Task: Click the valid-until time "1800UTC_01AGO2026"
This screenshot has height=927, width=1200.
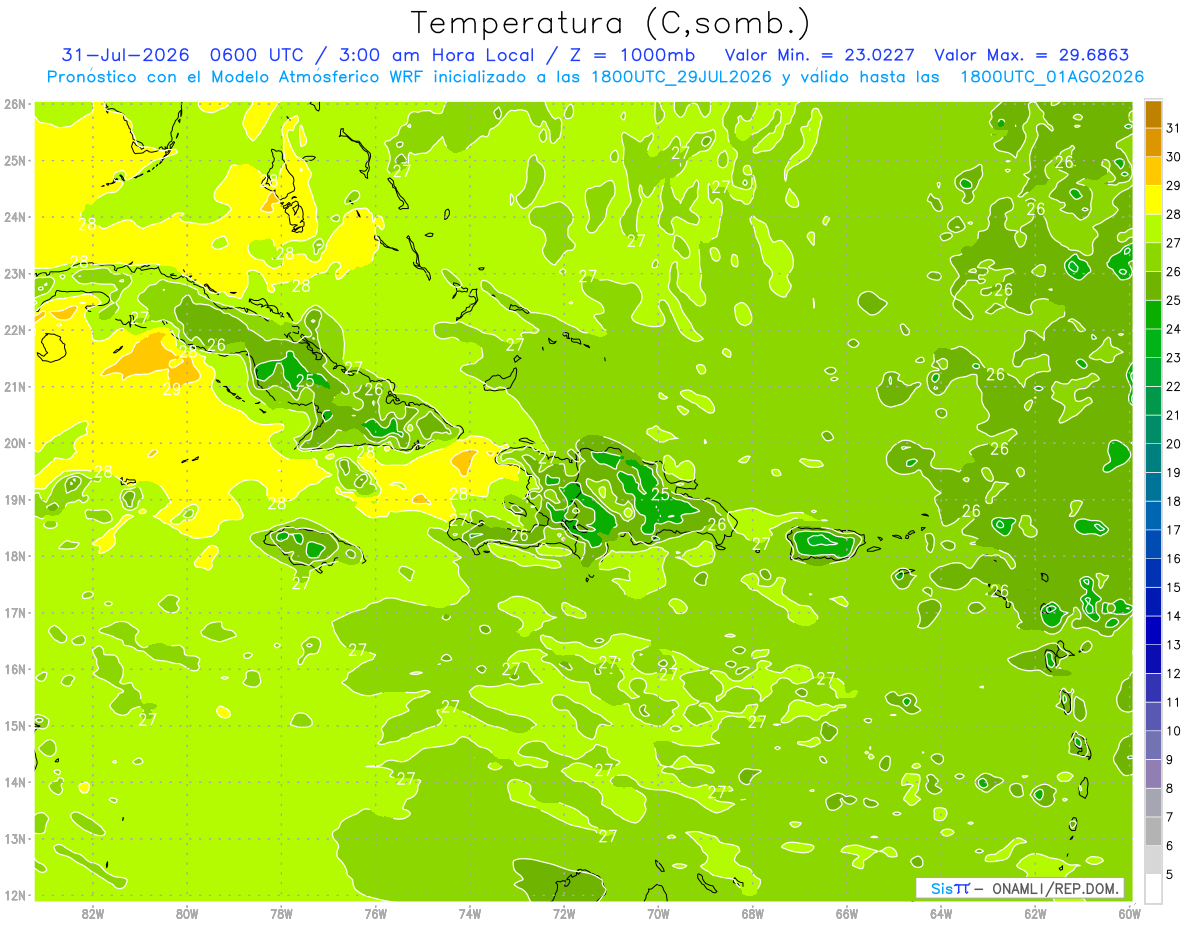Action: click(x=1052, y=77)
